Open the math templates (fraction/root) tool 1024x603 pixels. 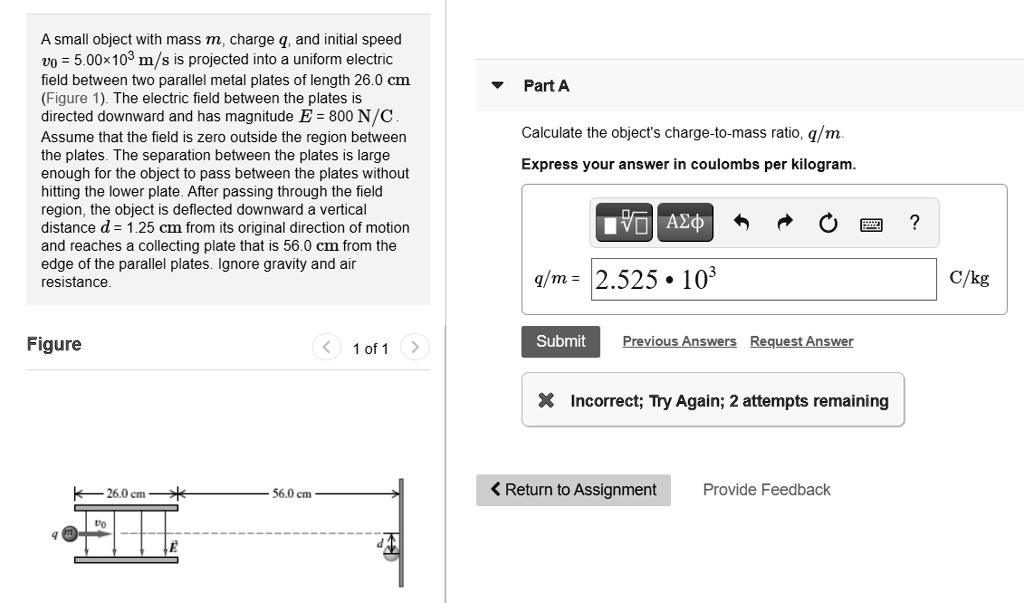624,223
